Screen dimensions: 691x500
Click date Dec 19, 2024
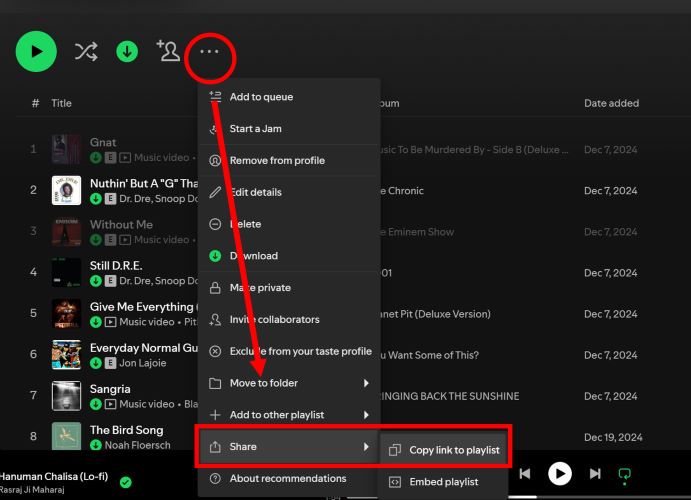tap(613, 437)
